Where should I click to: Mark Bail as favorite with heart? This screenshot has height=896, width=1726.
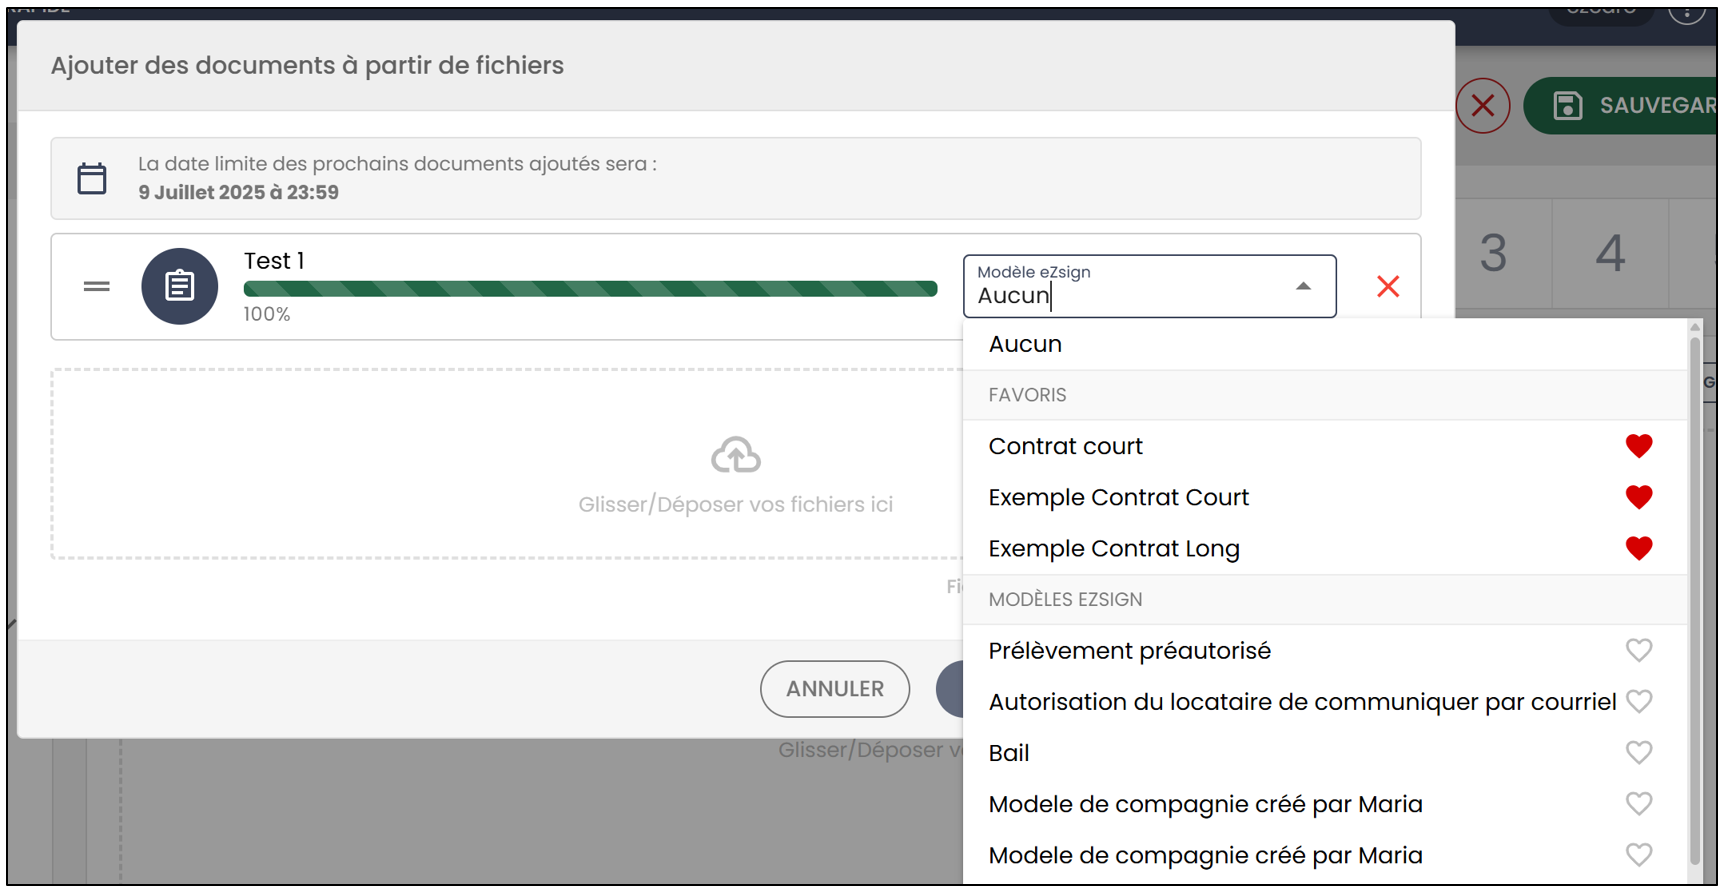point(1639,752)
